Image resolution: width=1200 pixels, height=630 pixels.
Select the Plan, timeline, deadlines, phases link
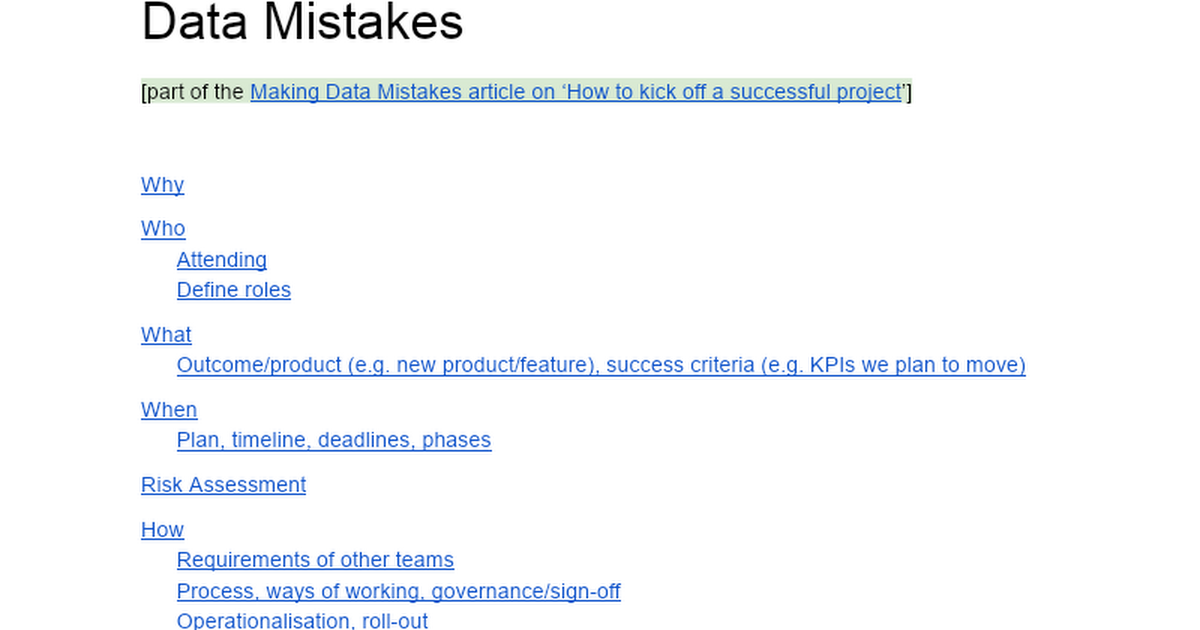(x=334, y=440)
